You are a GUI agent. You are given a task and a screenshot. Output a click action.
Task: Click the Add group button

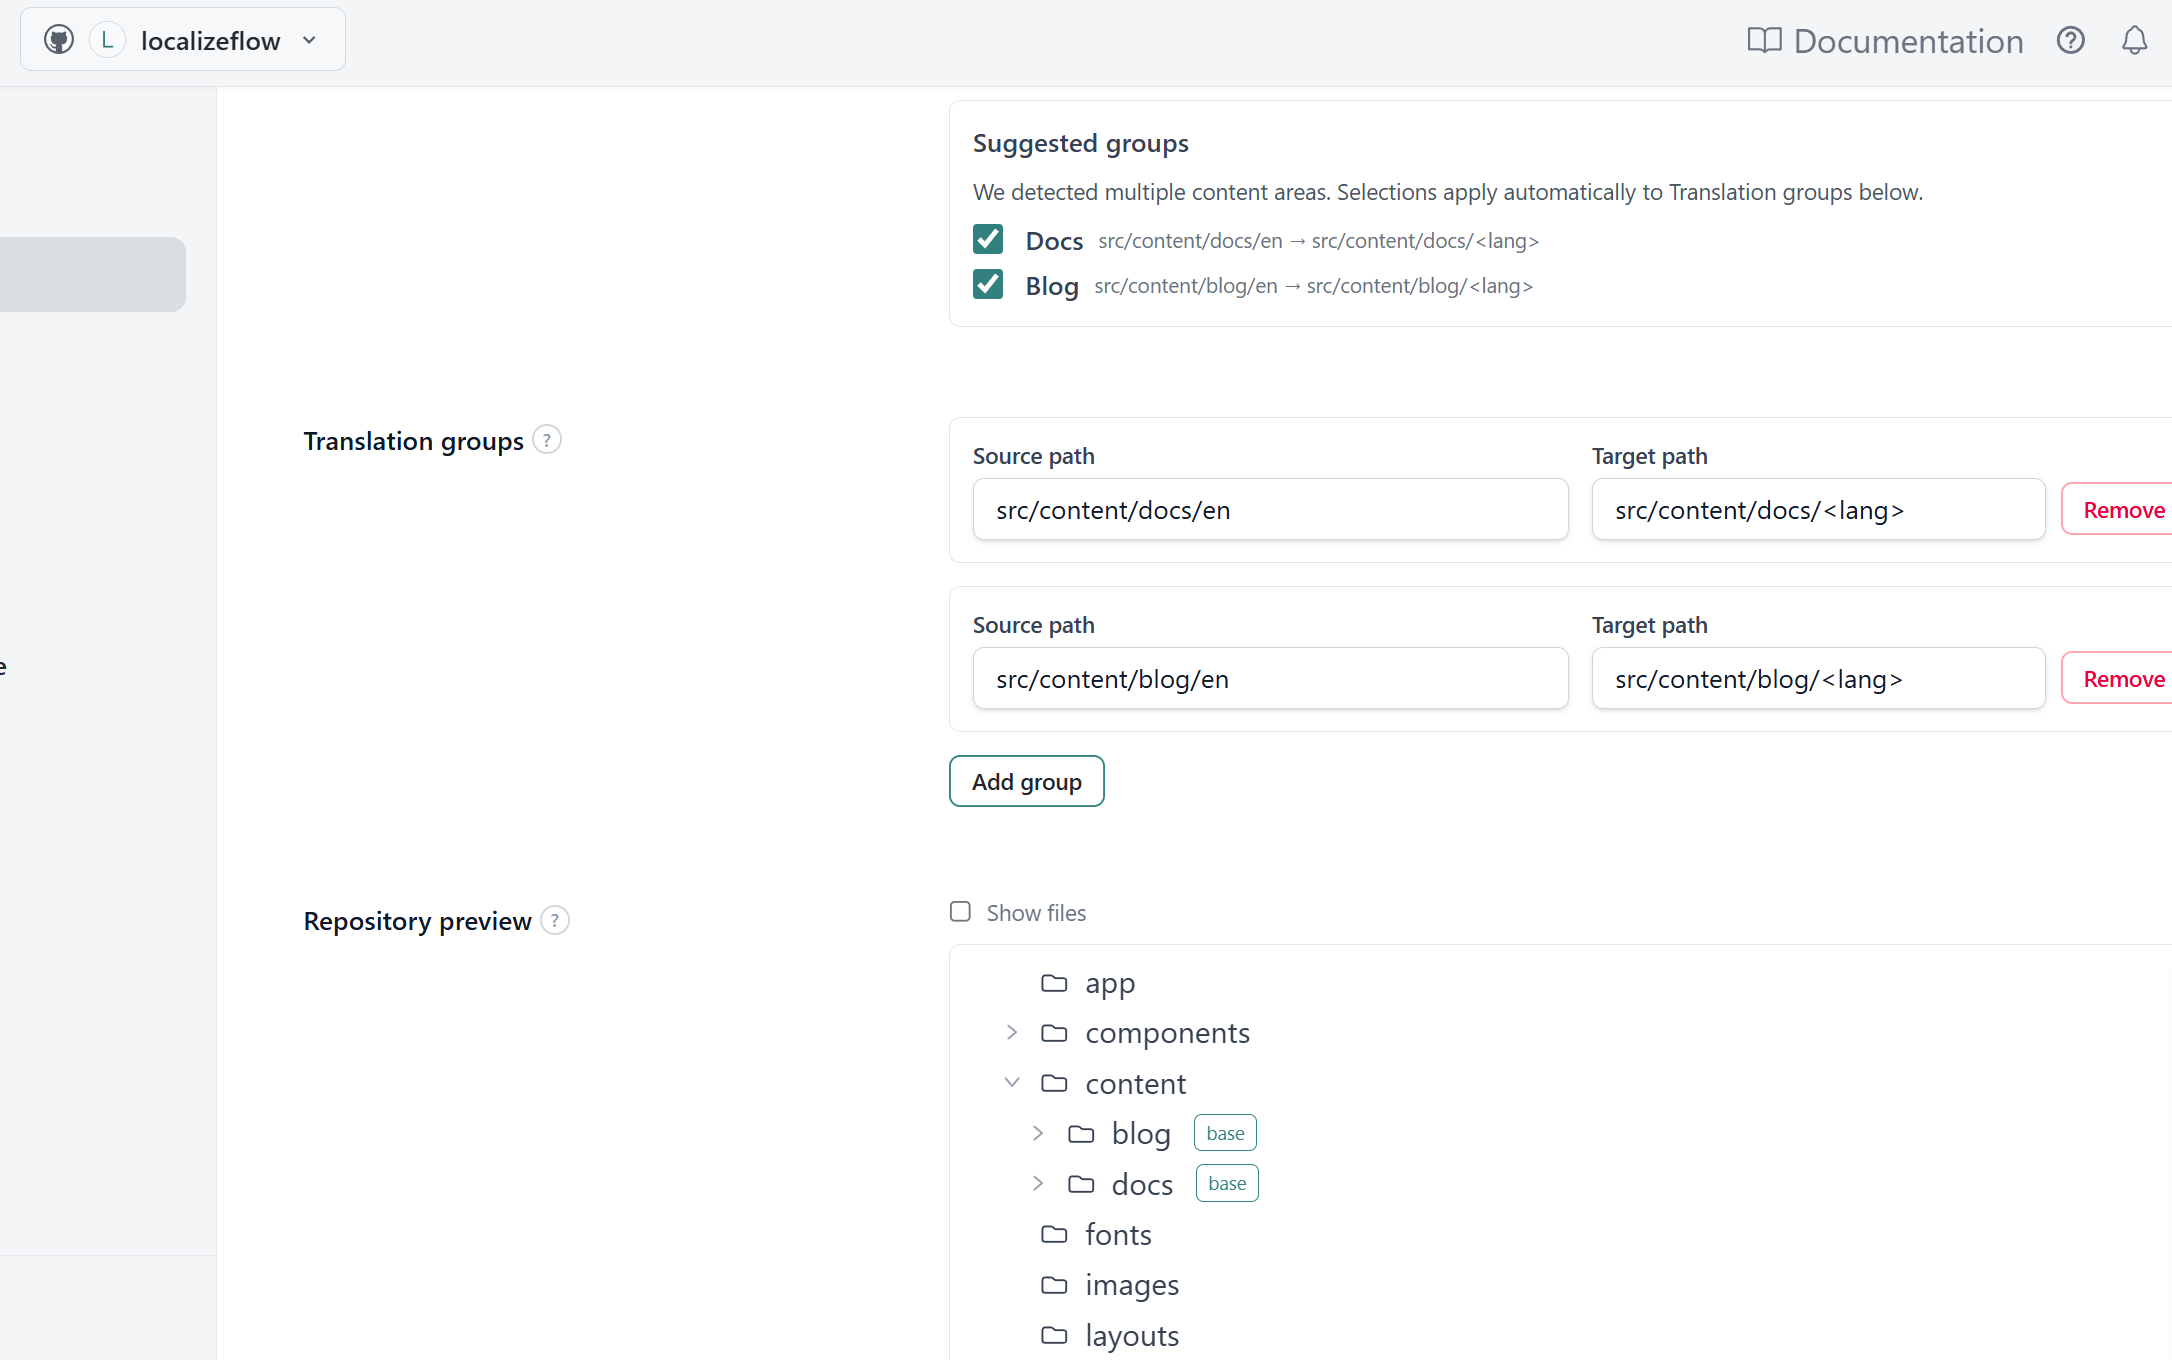[1026, 781]
